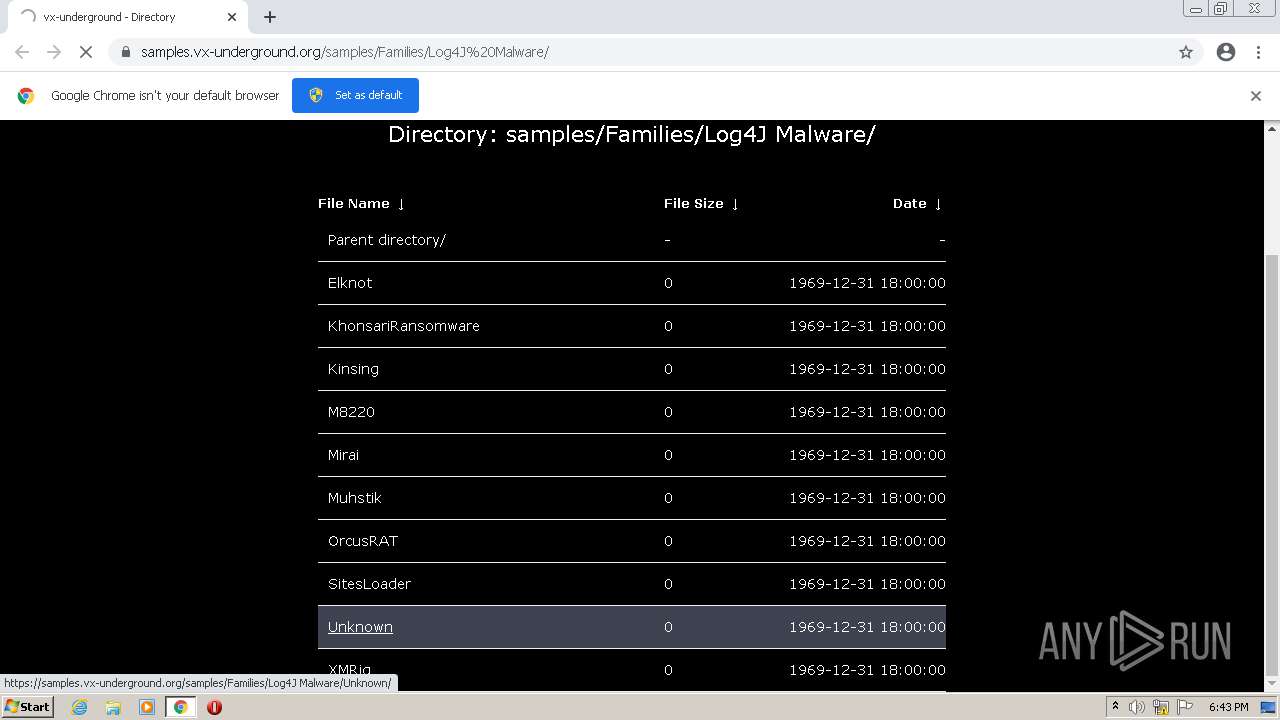Viewport: 1280px width, 720px height.
Task: Open the Kinsing folder
Action: click(353, 369)
